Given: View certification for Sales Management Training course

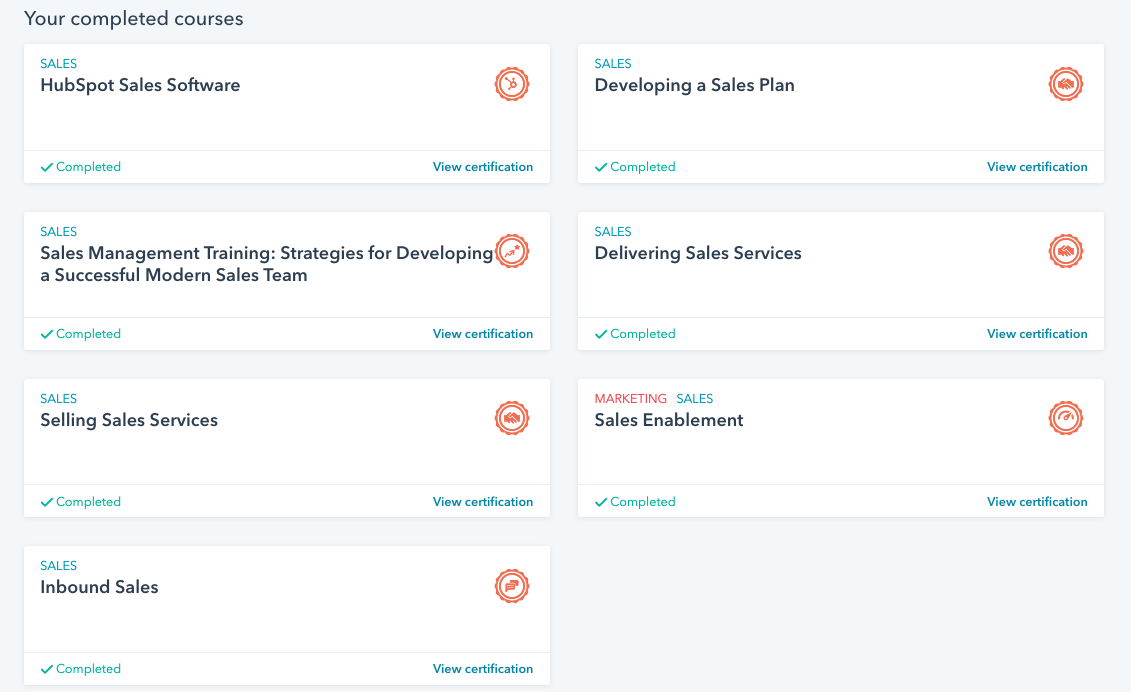Looking at the screenshot, I should (x=483, y=334).
